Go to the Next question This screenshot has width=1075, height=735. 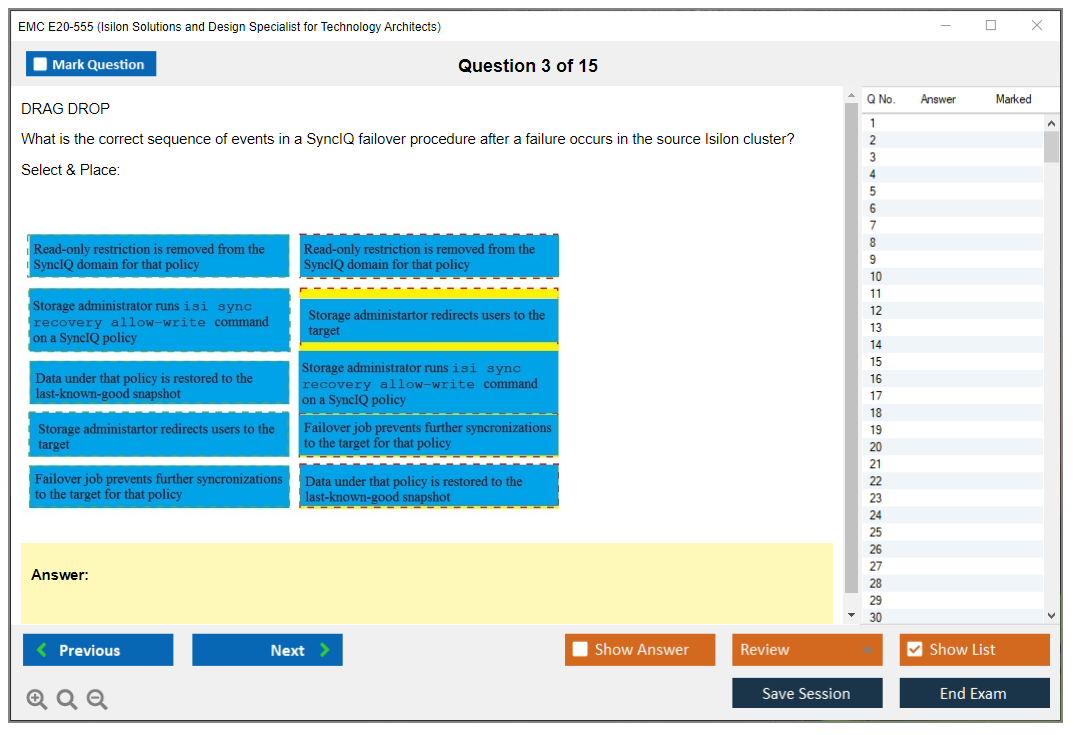(267, 650)
